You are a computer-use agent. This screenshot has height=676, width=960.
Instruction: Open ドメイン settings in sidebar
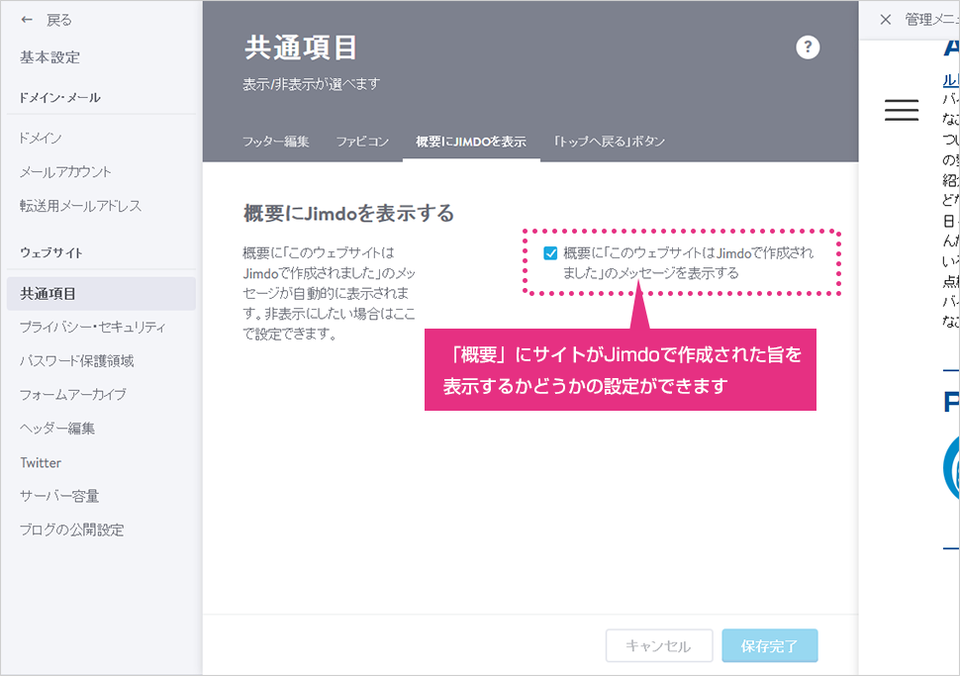[40, 138]
